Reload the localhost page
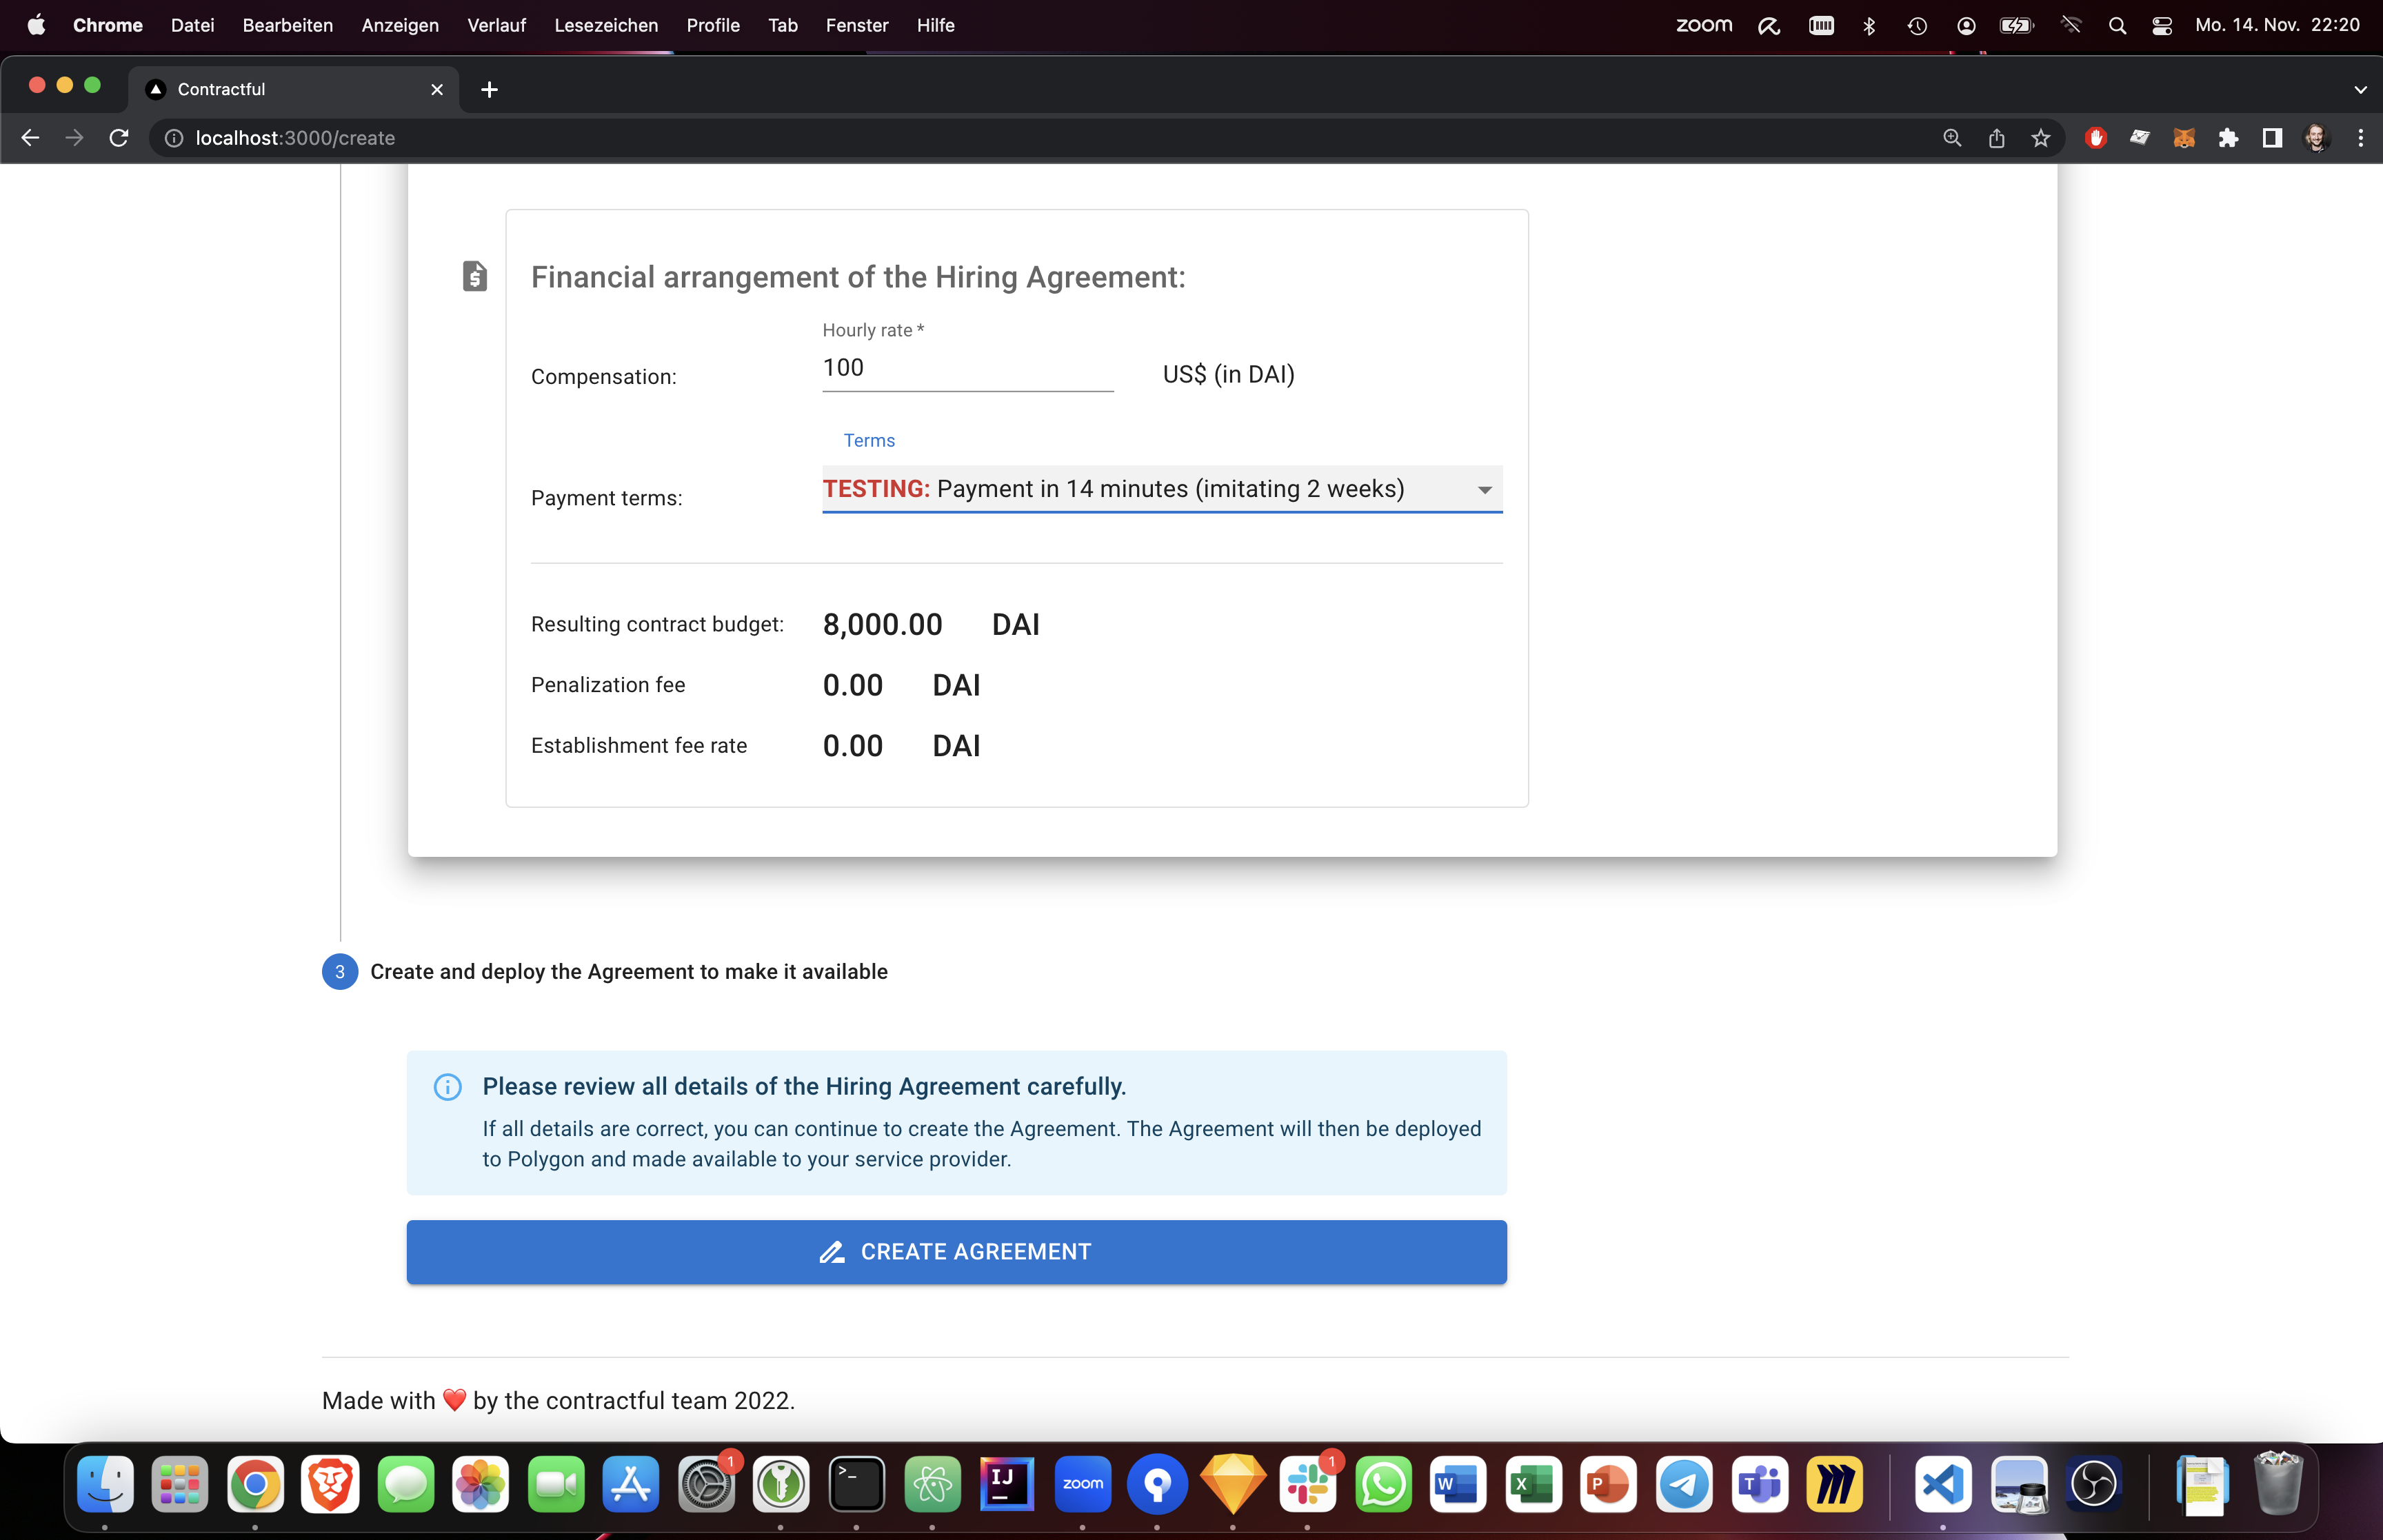 119,138
